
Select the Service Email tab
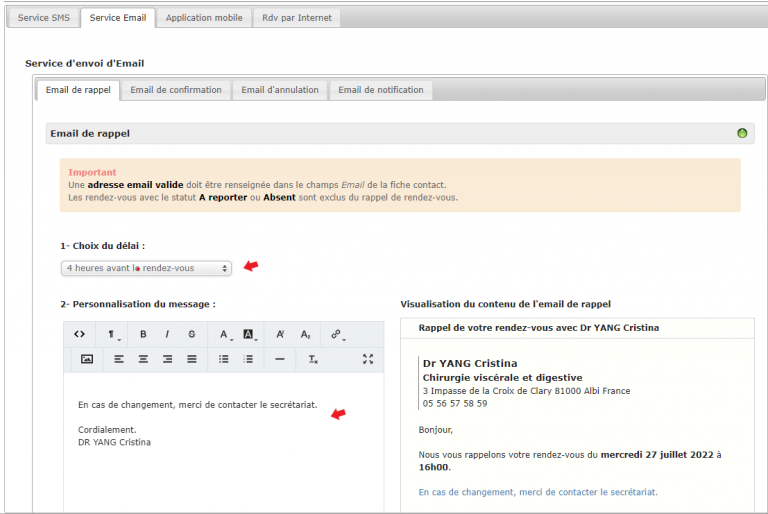click(x=118, y=18)
